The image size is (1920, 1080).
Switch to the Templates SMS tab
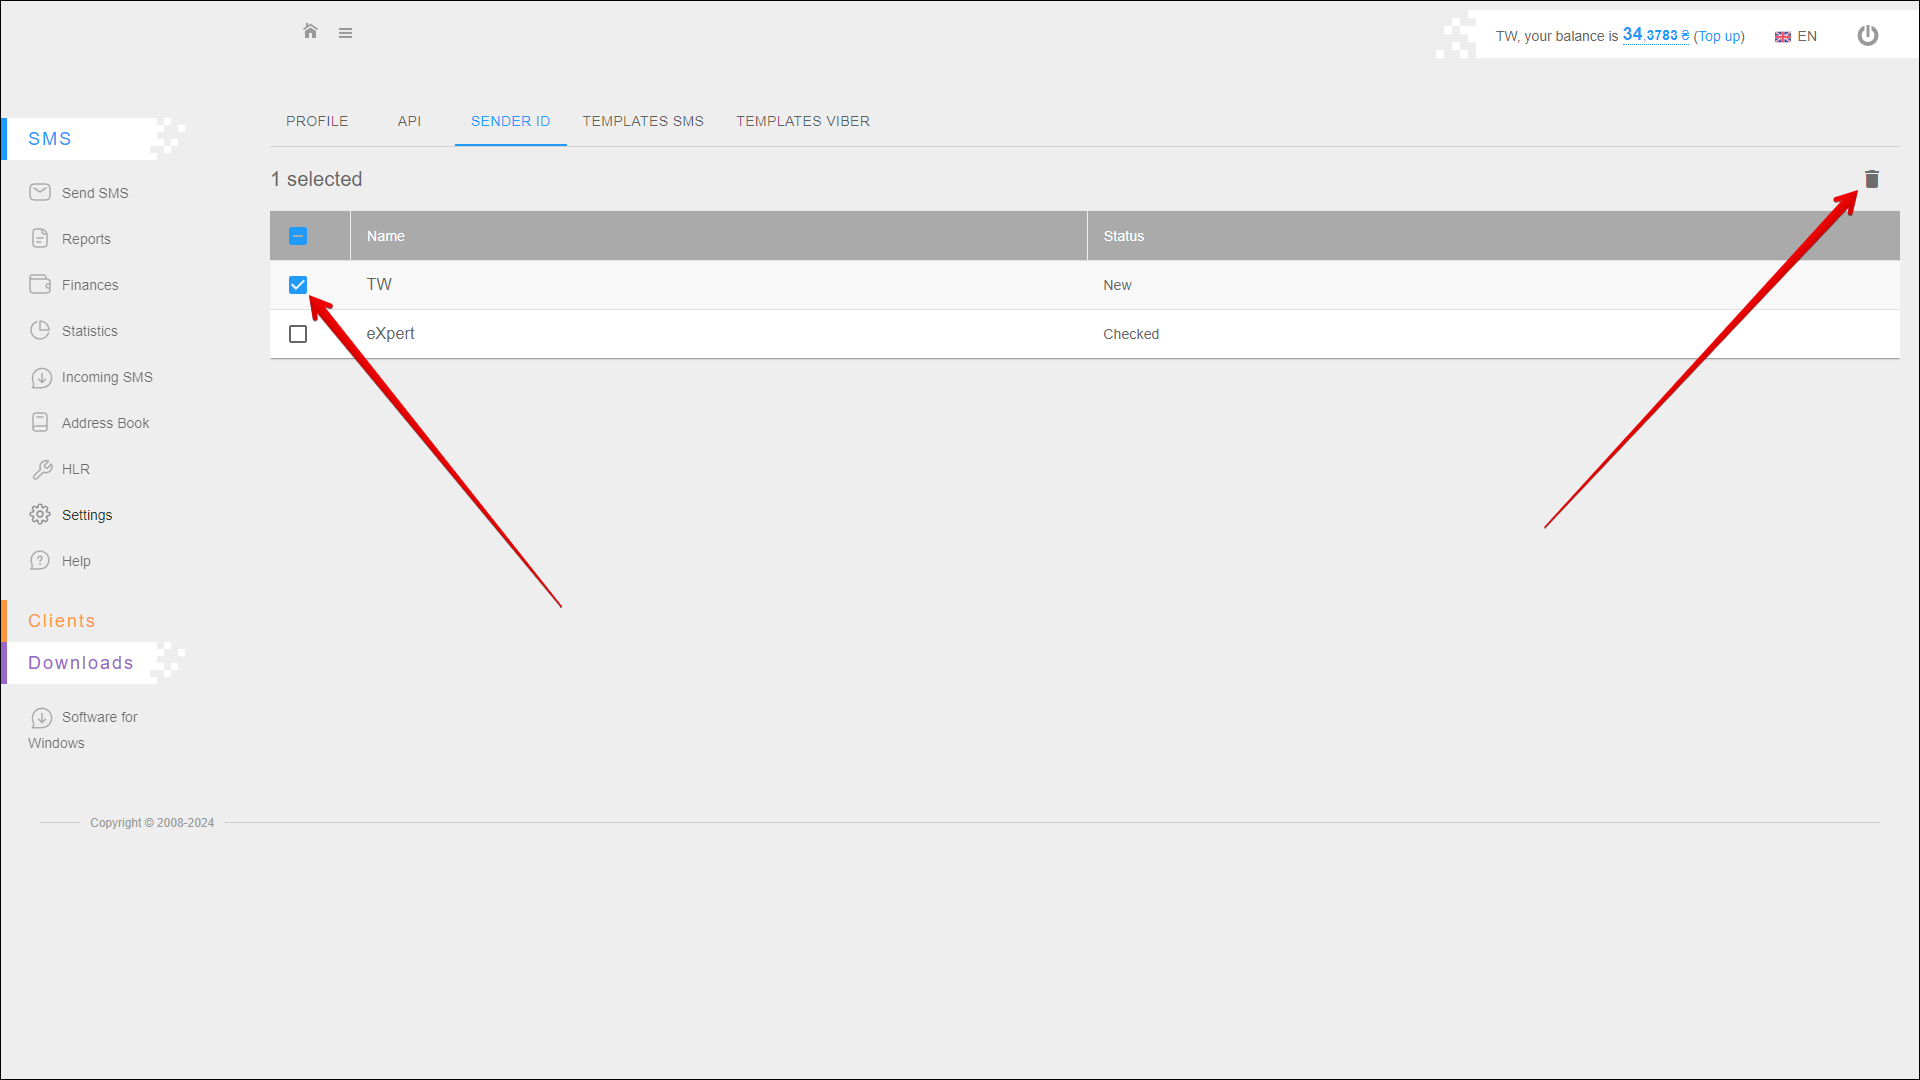[643, 121]
